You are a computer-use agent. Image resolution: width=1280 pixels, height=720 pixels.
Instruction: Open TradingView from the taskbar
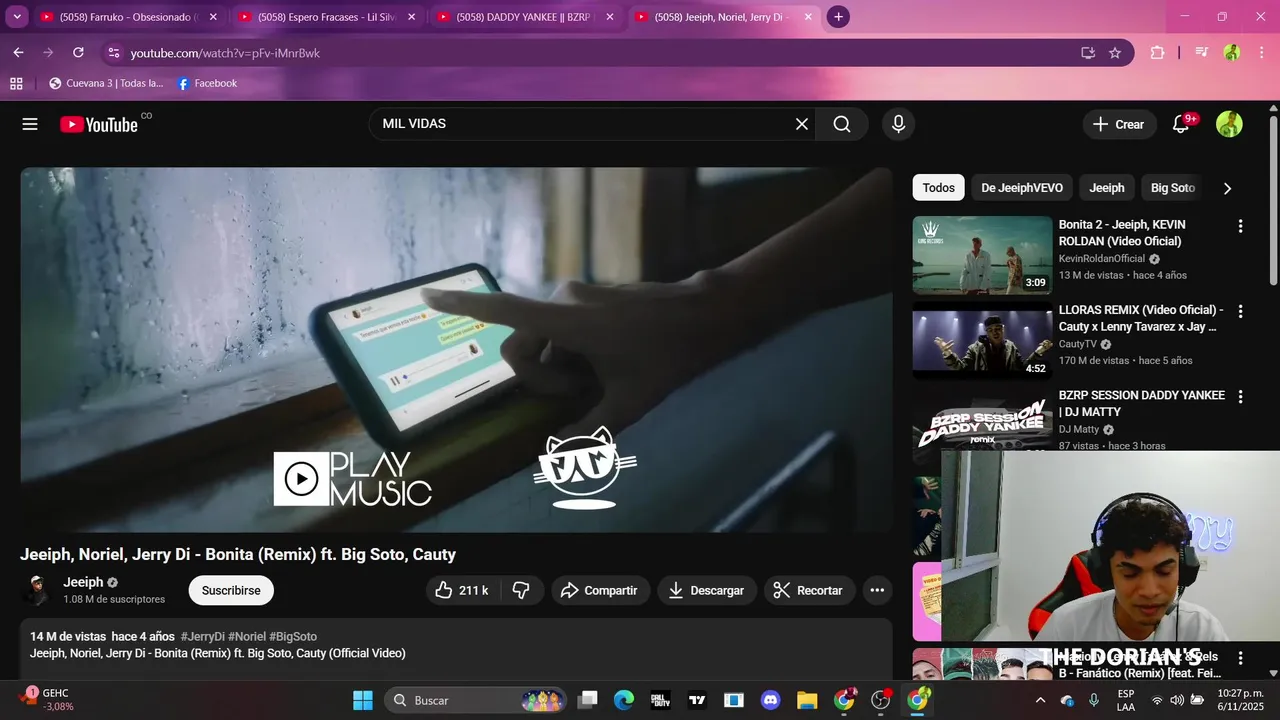tap(697, 700)
